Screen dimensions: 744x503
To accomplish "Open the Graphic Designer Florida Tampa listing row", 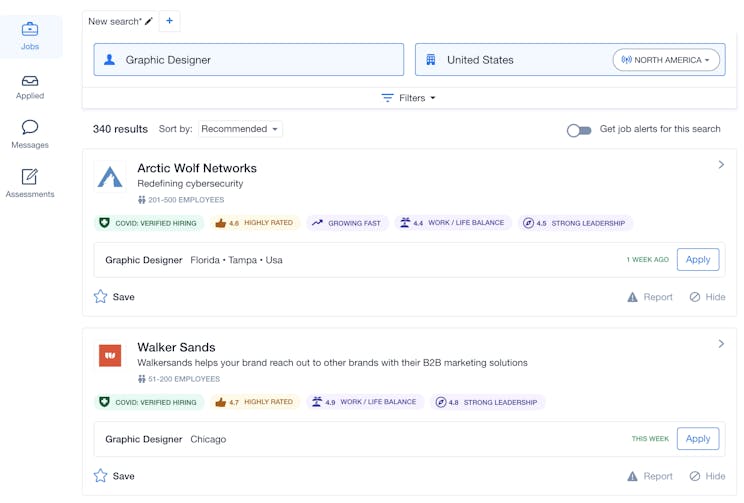I will [x=409, y=260].
